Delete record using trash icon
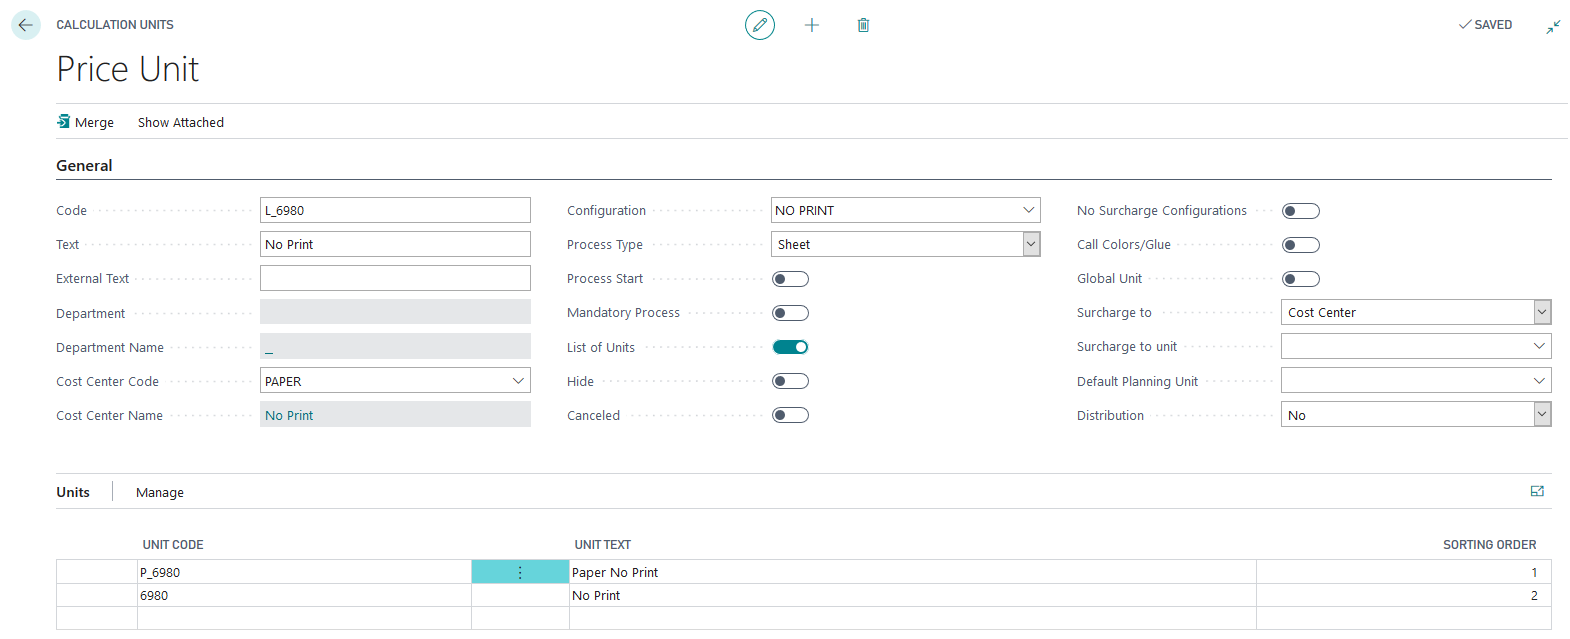Viewport: 1570px width, 639px height. tap(863, 25)
